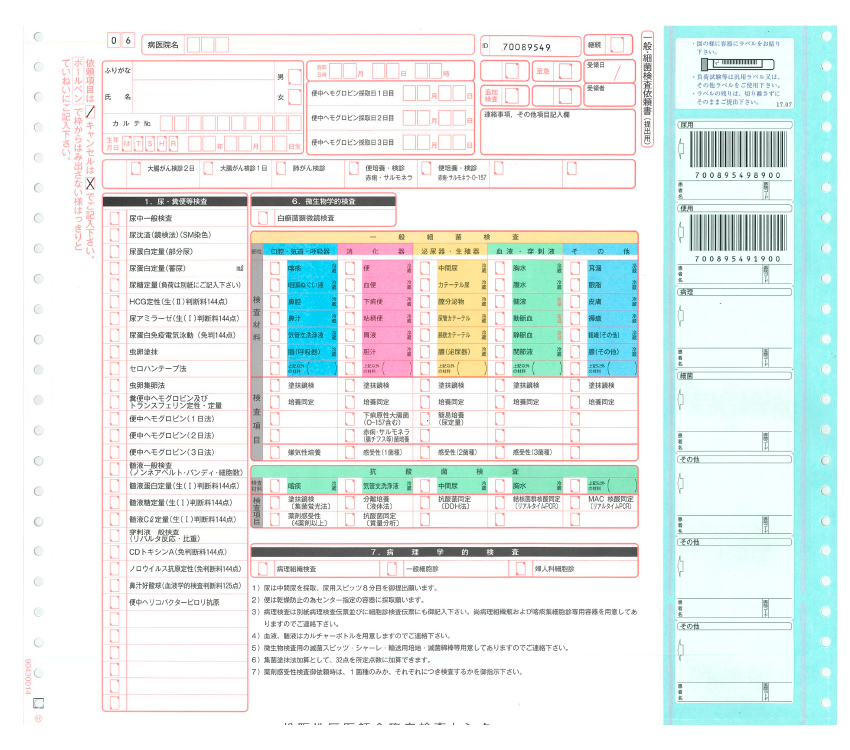Tick the 婦人科細胞診 checkbox

tap(521, 568)
